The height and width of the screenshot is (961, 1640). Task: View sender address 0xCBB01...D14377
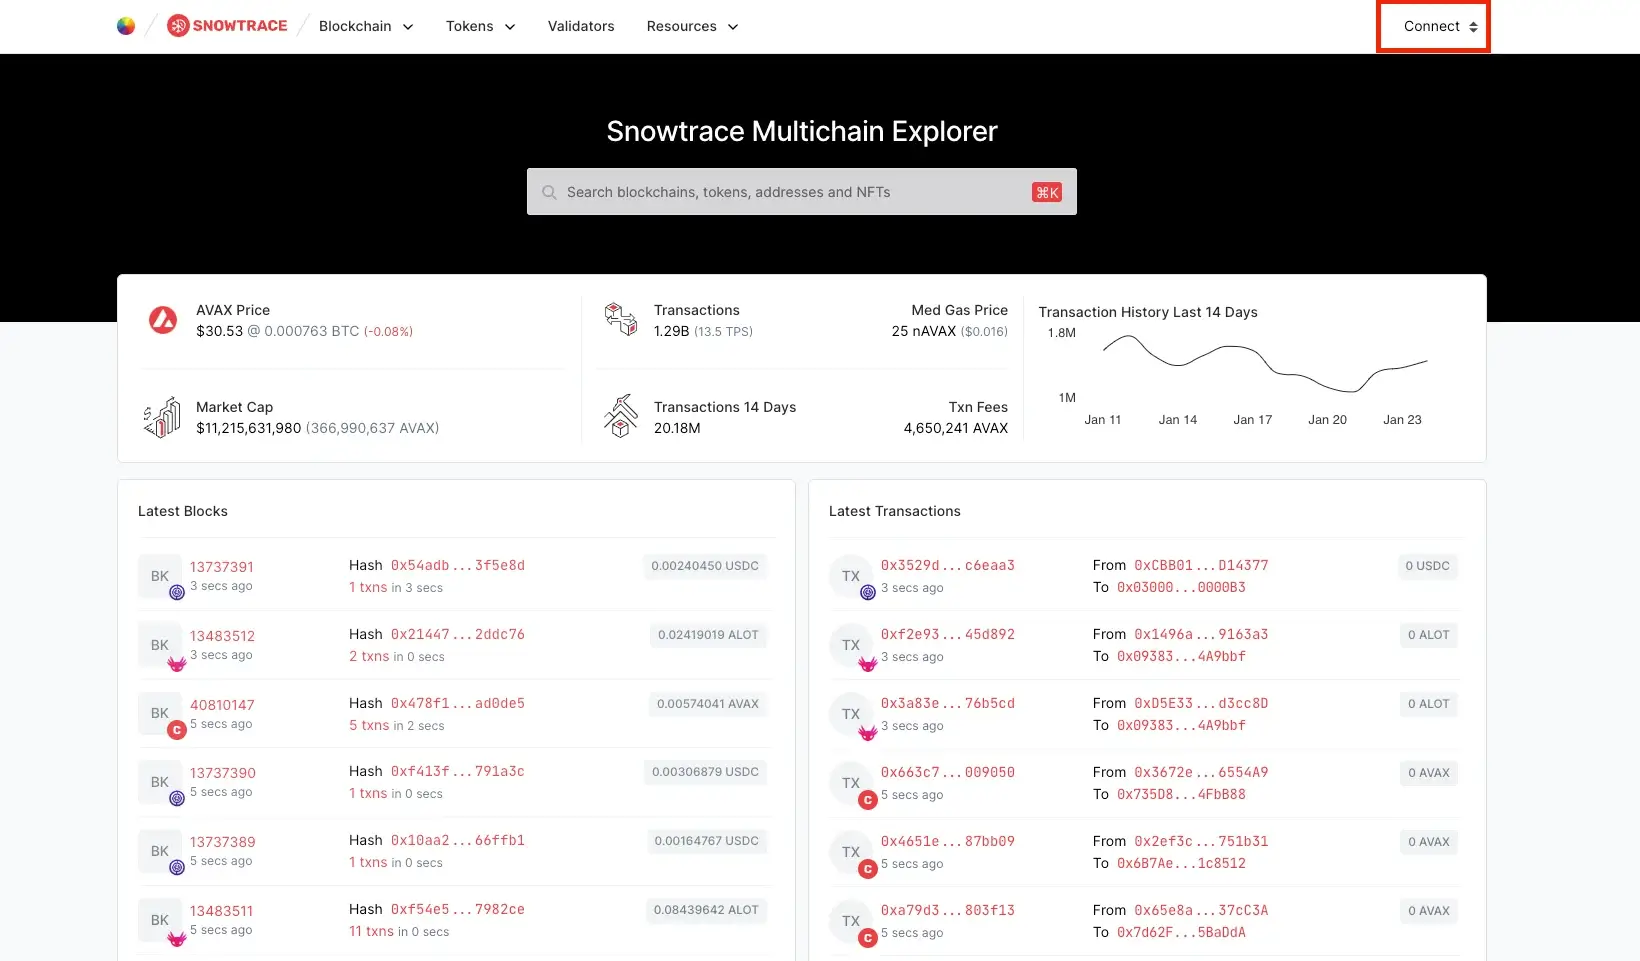coord(1201,565)
